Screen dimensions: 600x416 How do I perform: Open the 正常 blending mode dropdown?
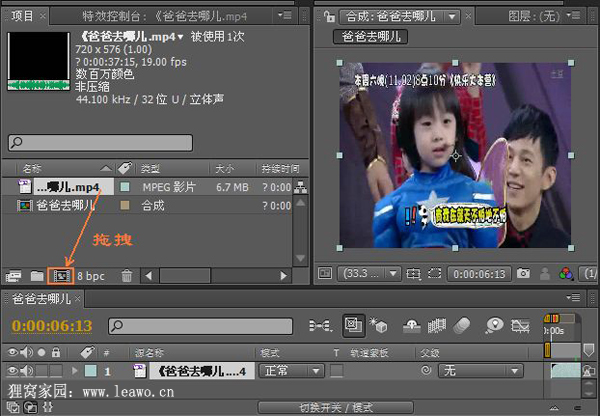(292, 371)
